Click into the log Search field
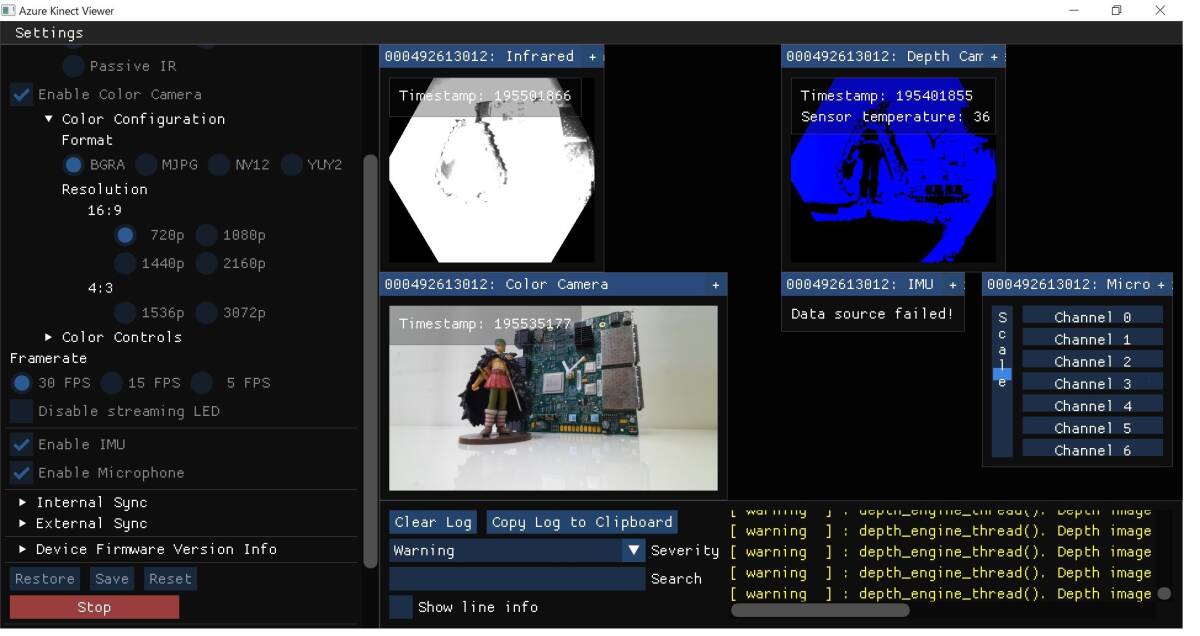The image size is (1200, 636). click(517, 579)
